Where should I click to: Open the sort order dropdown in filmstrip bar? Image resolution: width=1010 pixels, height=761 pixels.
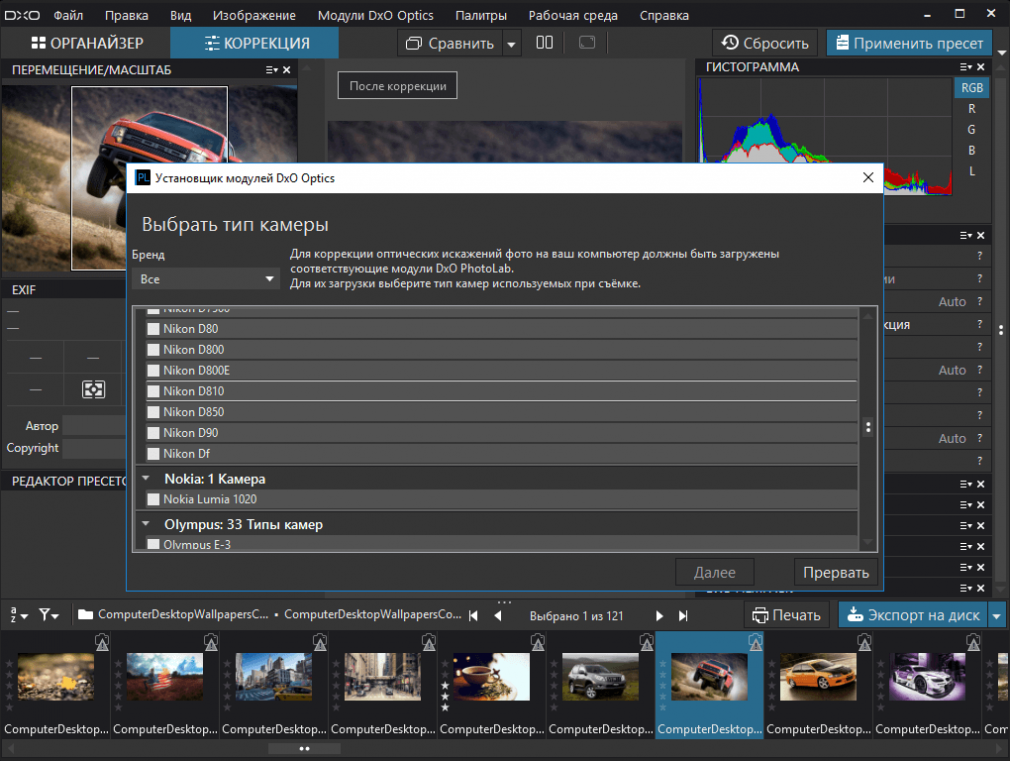coord(19,615)
